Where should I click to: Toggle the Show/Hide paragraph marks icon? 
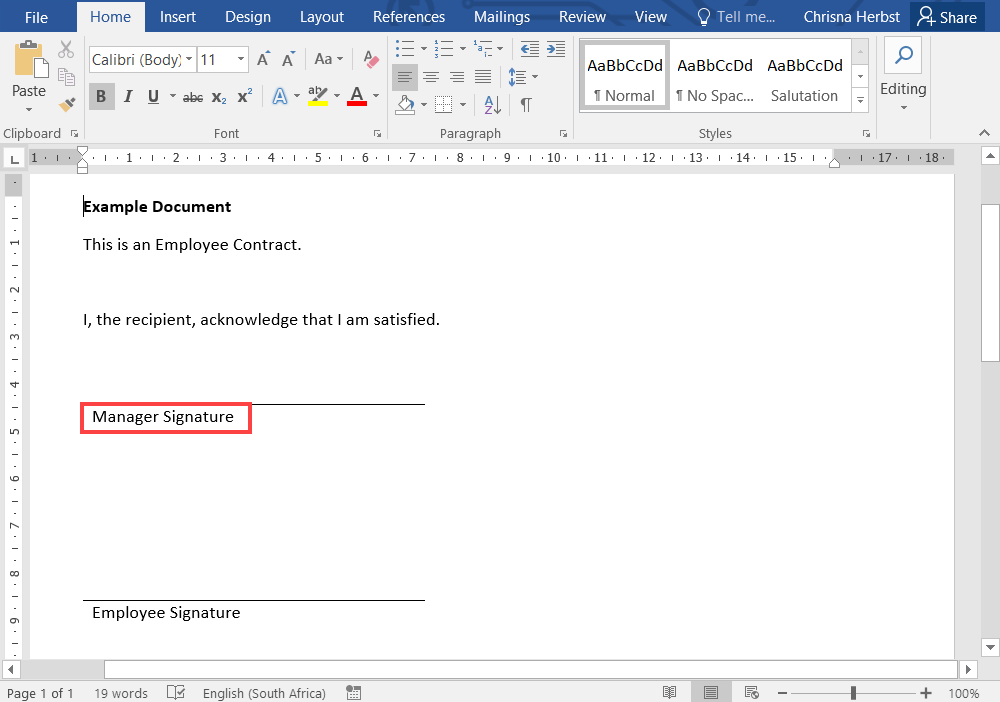pos(526,104)
